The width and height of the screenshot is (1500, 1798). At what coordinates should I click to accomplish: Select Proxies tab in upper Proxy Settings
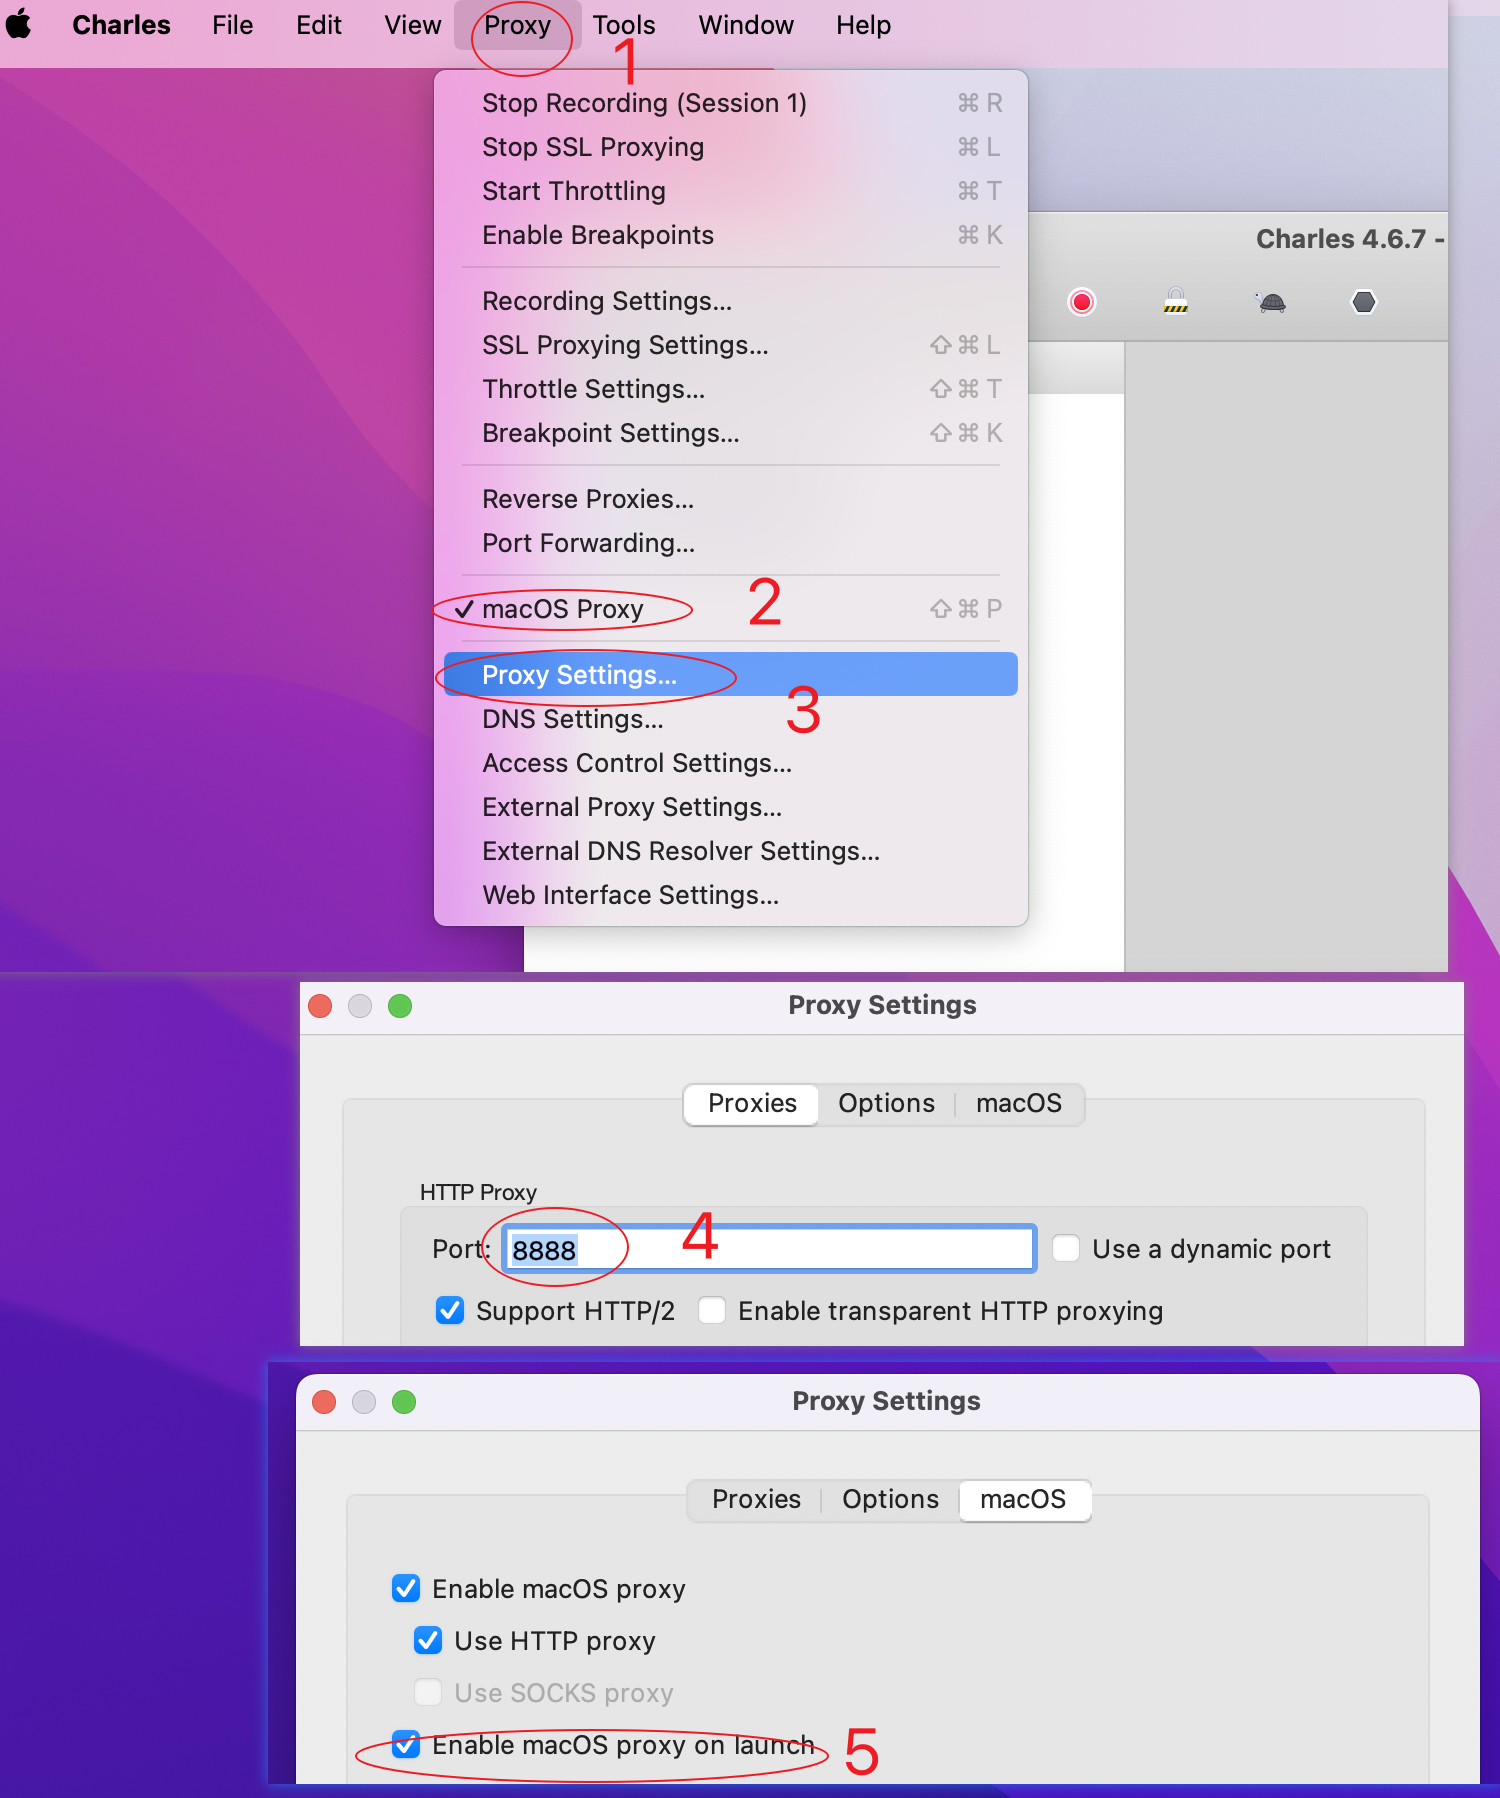tap(752, 1104)
